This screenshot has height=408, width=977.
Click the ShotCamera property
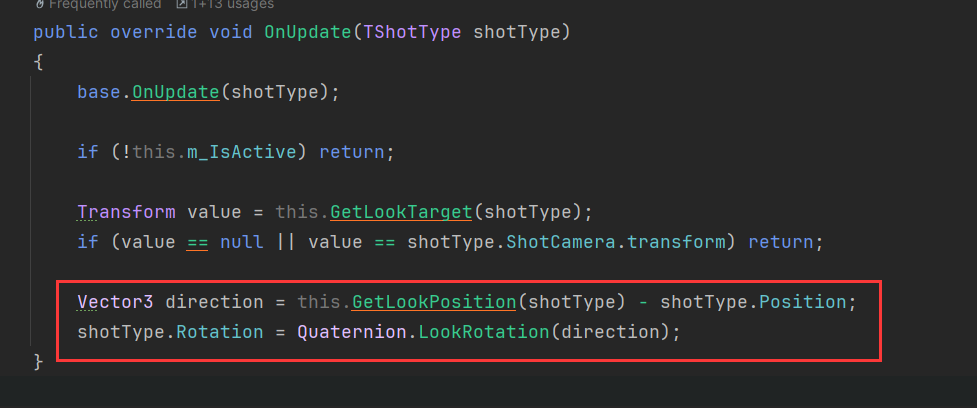[x=560, y=242]
